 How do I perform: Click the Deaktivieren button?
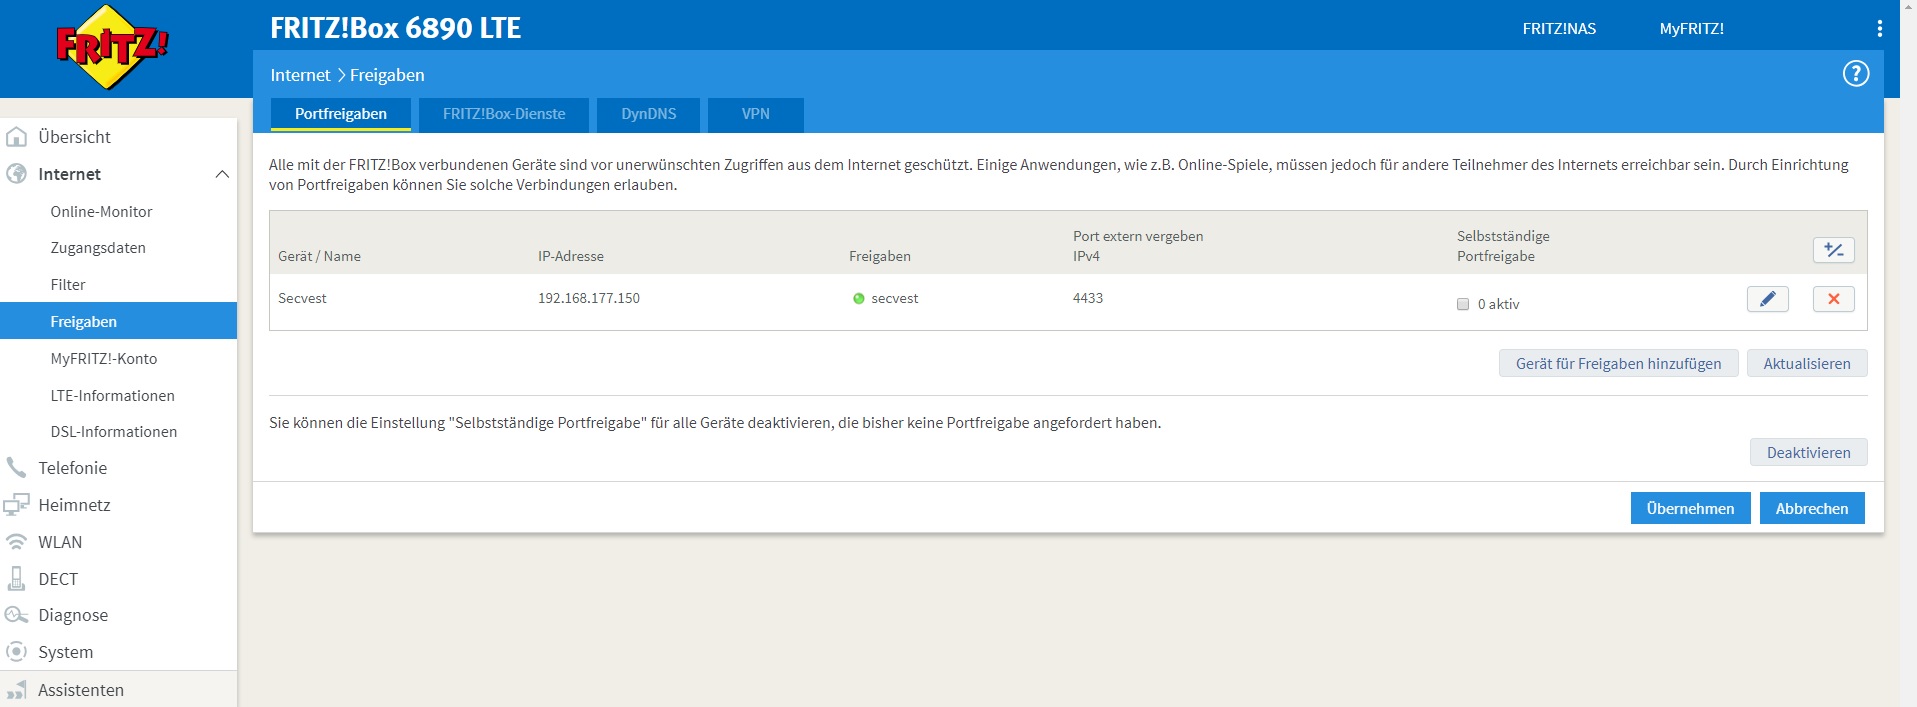click(1808, 453)
